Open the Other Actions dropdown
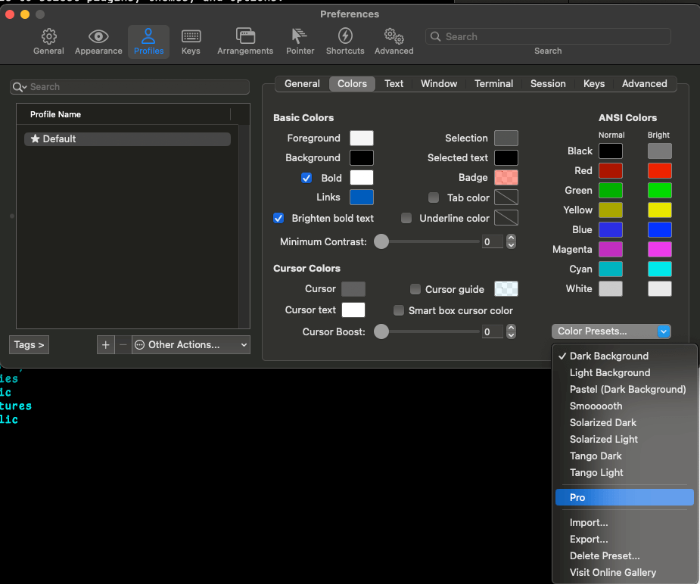Image resolution: width=700 pixels, height=584 pixels. coord(191,345)
